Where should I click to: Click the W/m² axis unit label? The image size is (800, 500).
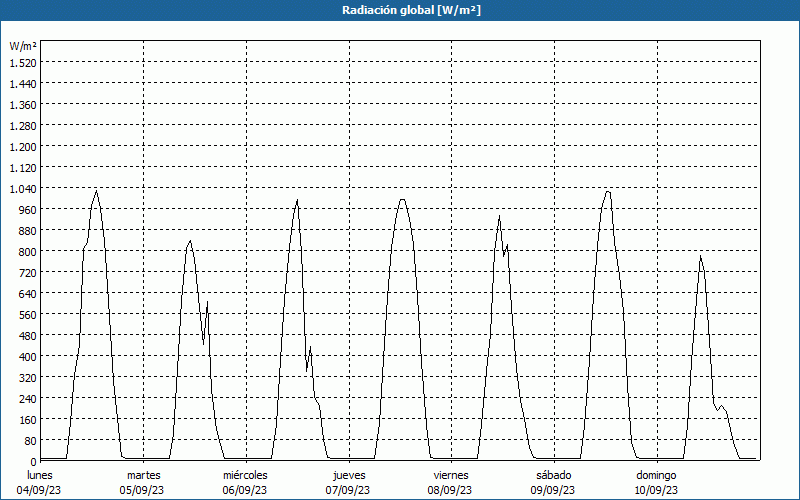[x=23, y=46]
